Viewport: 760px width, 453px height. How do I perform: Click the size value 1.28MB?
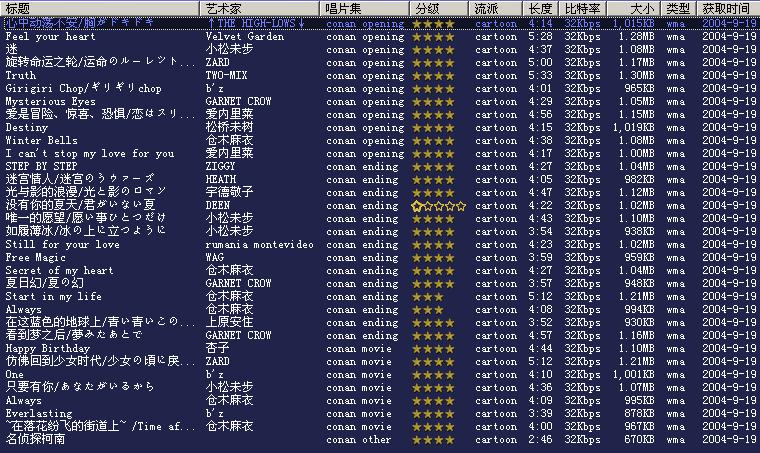pos(636,37)
